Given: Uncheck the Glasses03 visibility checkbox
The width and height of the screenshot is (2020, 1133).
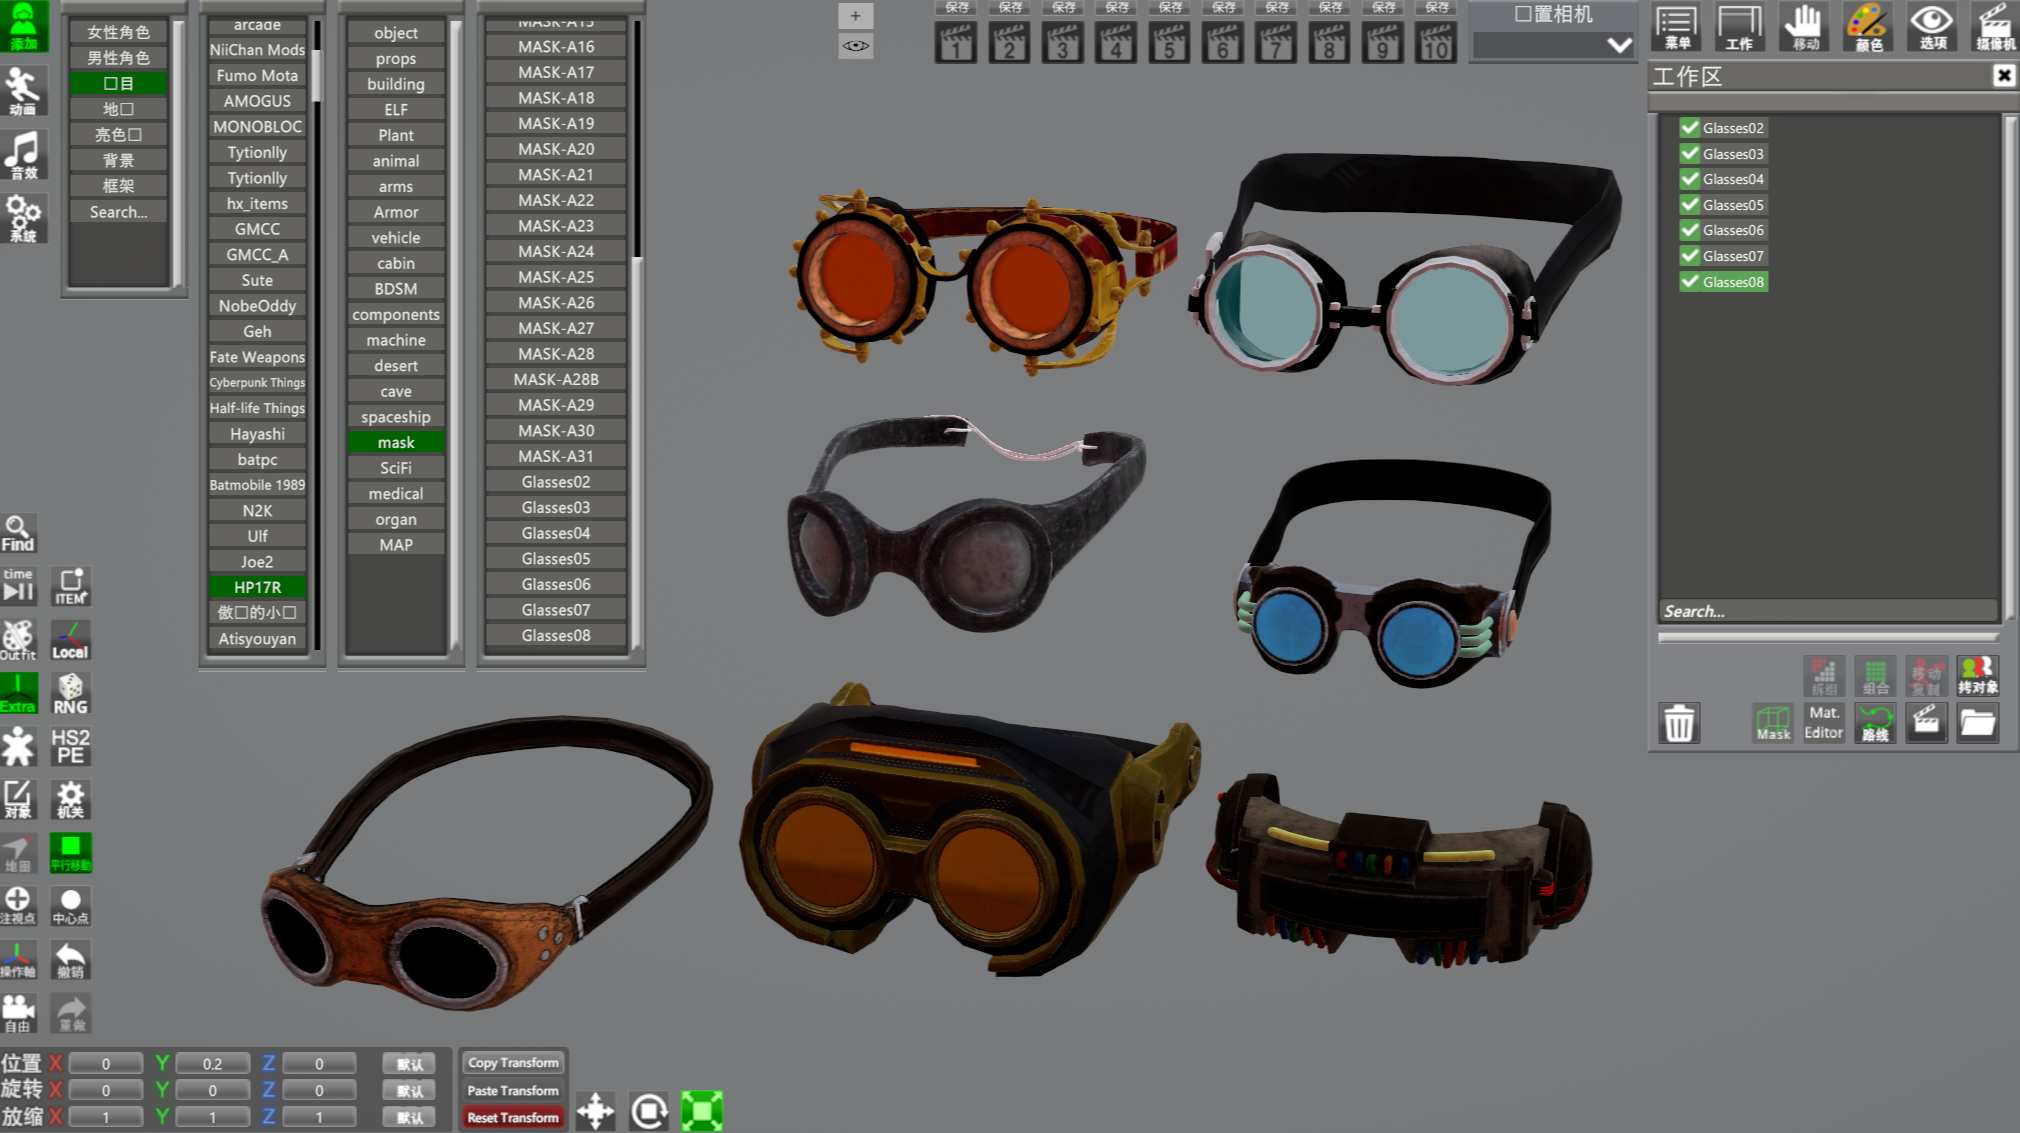Looking at the screenshot, I should click(x=1690, y=154).
